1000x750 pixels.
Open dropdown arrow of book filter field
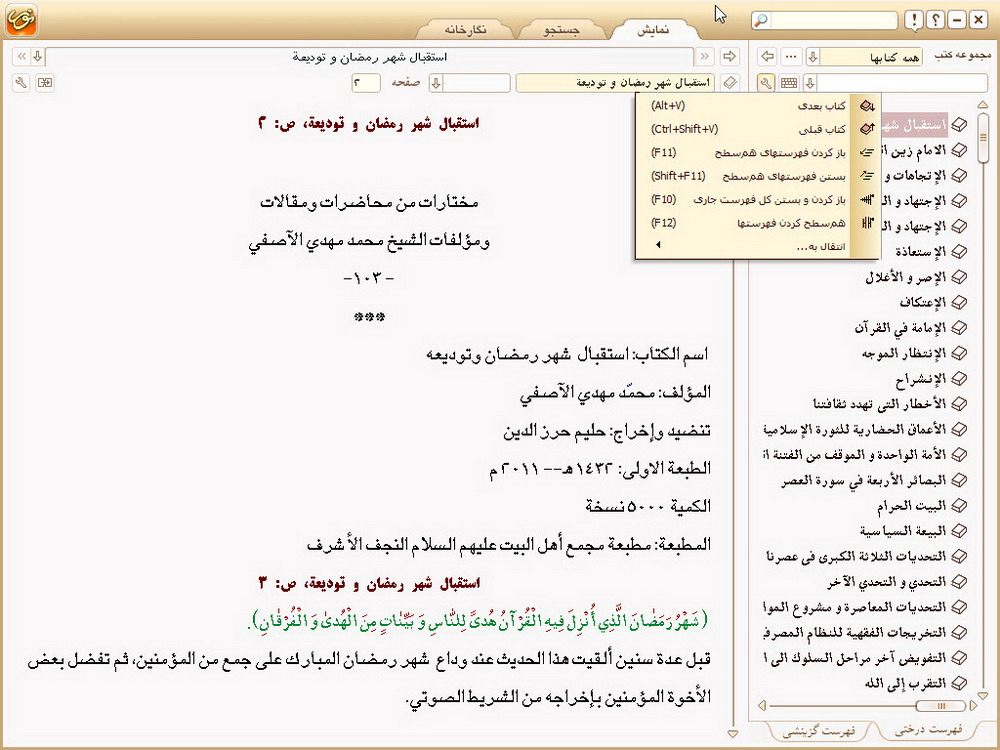click(x=811, y=83)
